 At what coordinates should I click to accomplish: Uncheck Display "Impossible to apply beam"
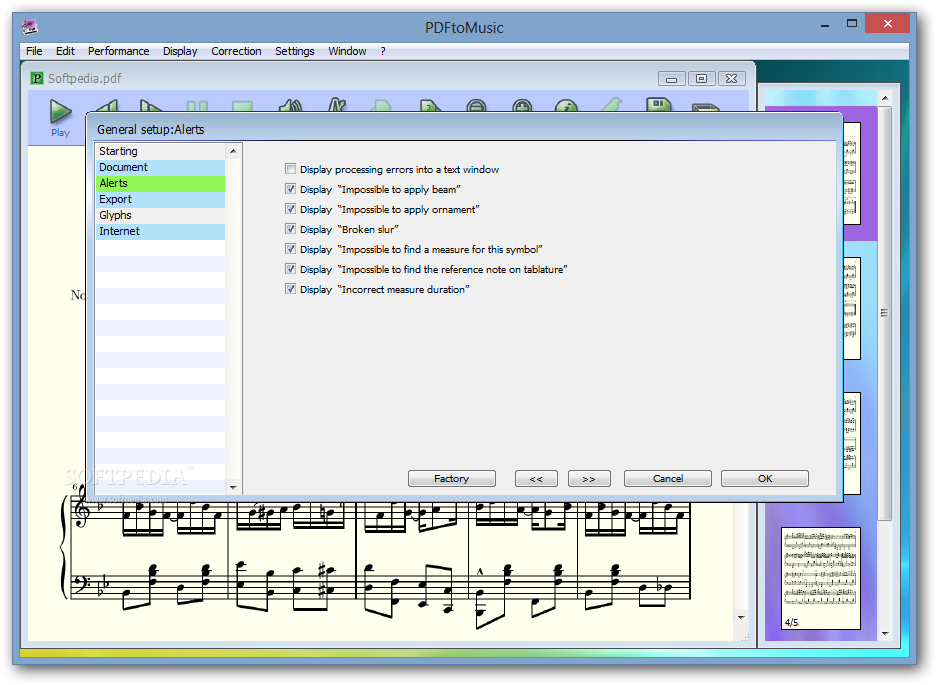pos(290,189)
